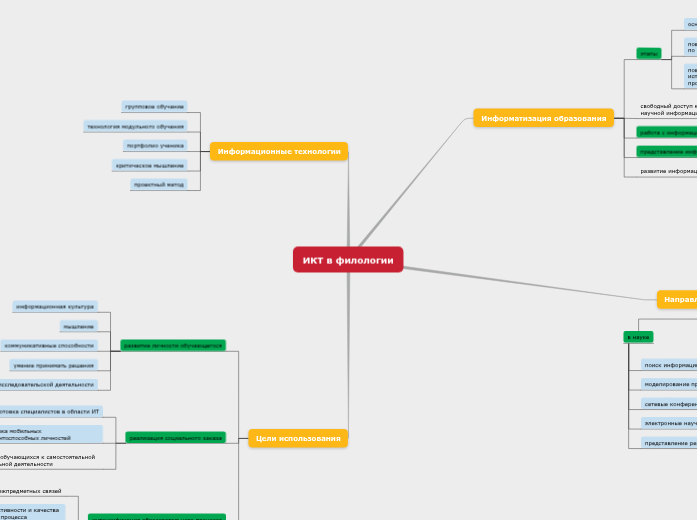
Task: Select the green 'этапы' node
Action: point(648,53)
